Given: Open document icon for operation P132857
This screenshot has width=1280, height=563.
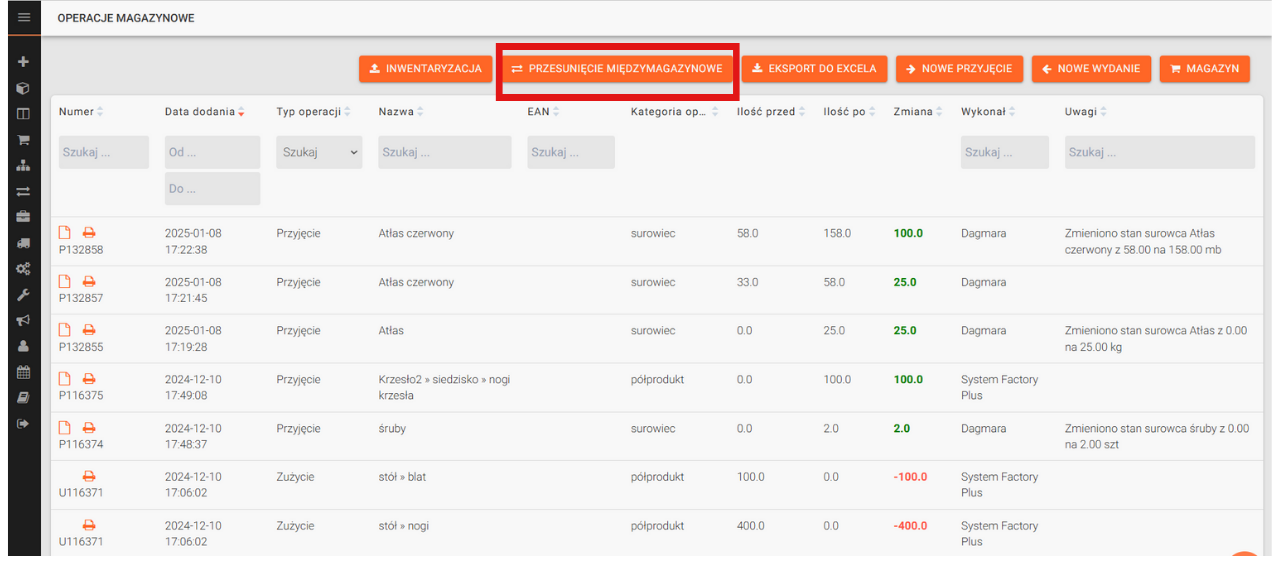Looking at the screenshot, I should point(65,282).
